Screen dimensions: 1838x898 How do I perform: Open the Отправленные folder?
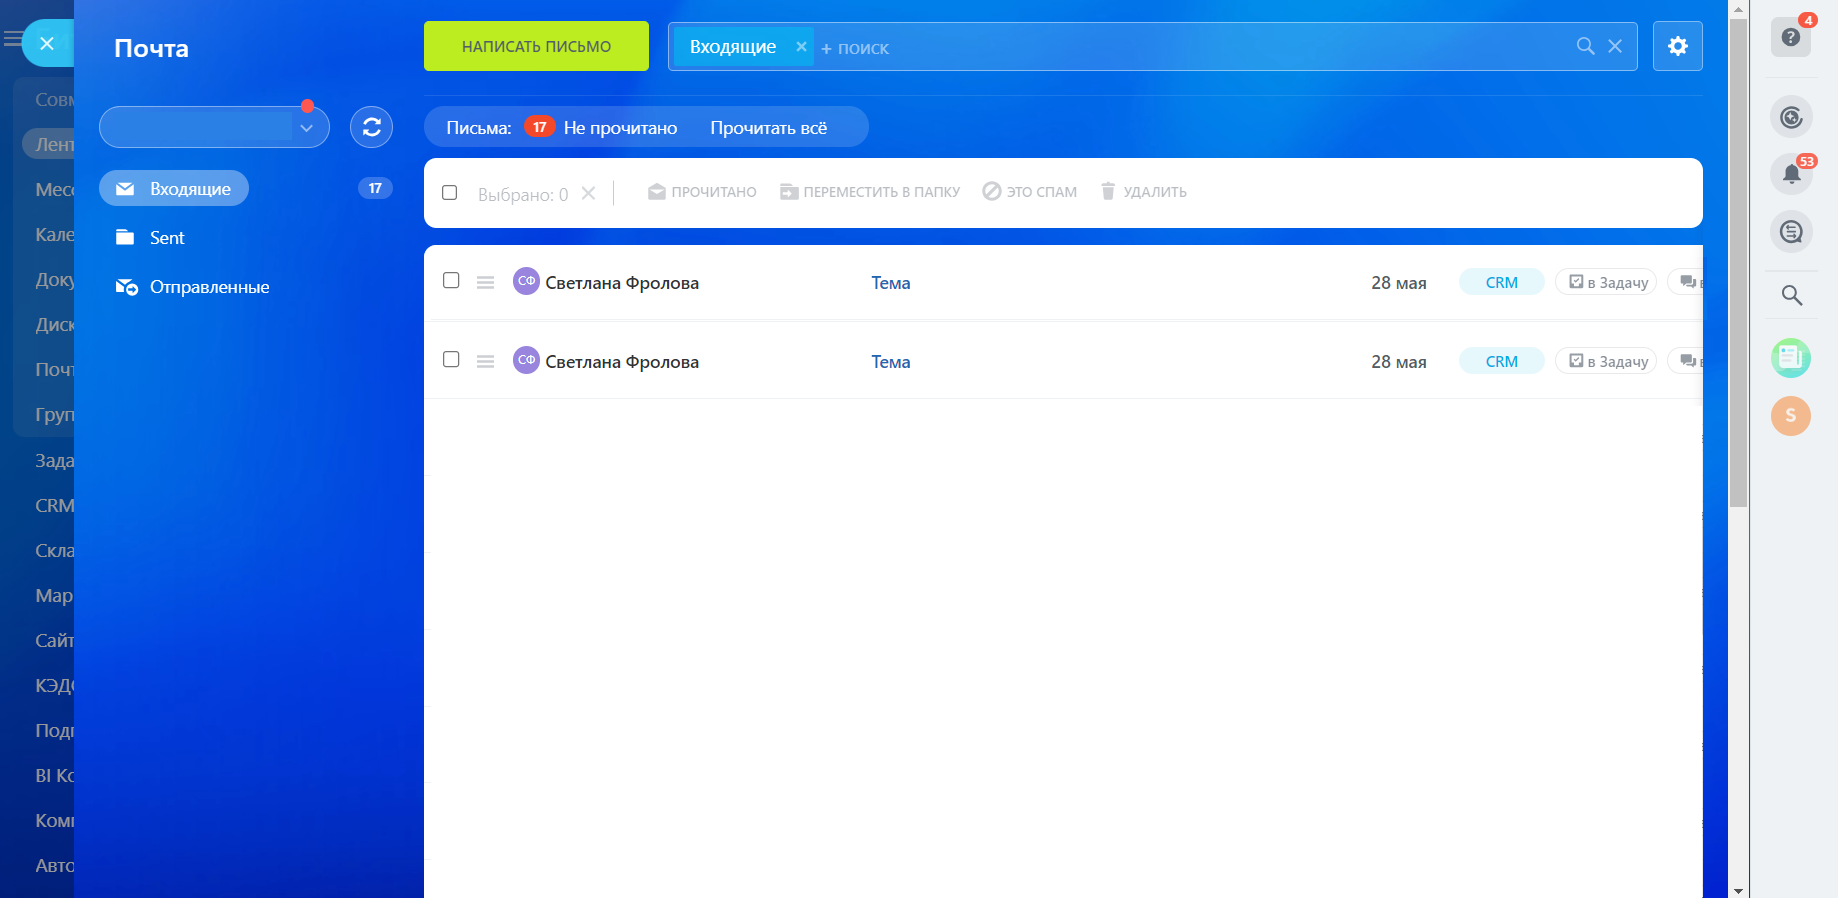point(192,287)
